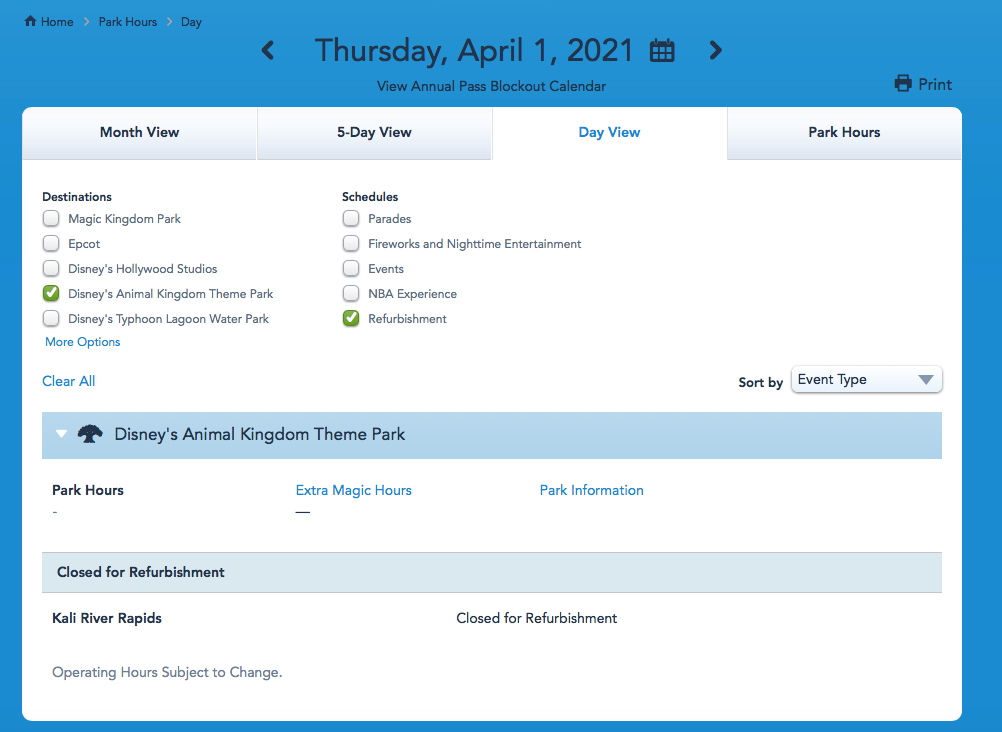Uncheck Disney's Animal Kingdom Theme Park
1002x732 pixels.
51,294
